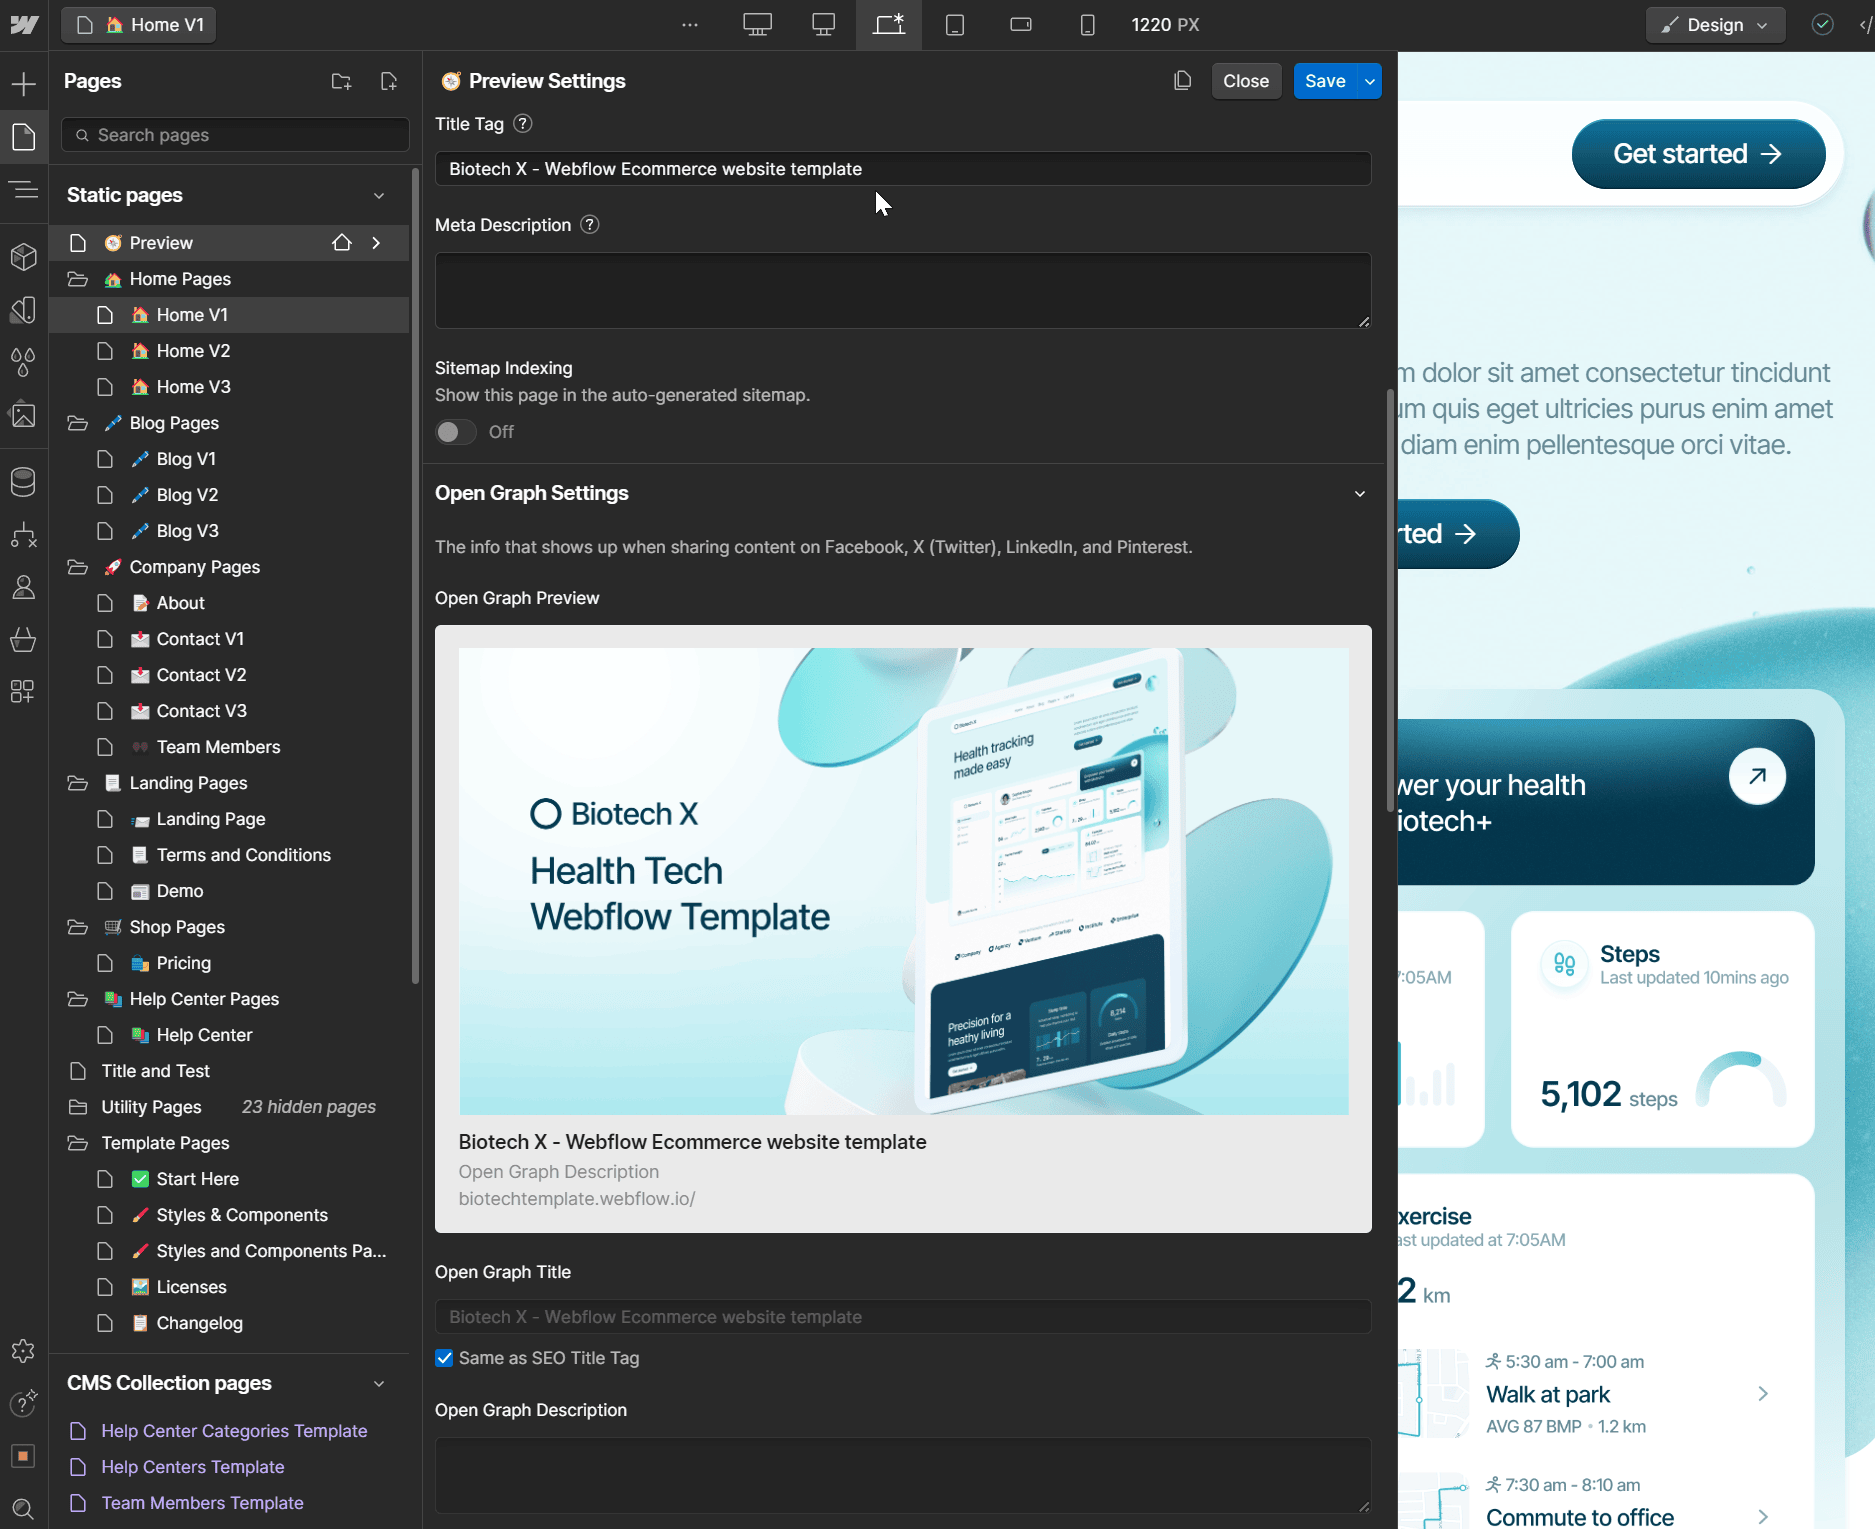1875x1529 pixels.
Task: Open the Navigator panel
Action: point(24,190)
